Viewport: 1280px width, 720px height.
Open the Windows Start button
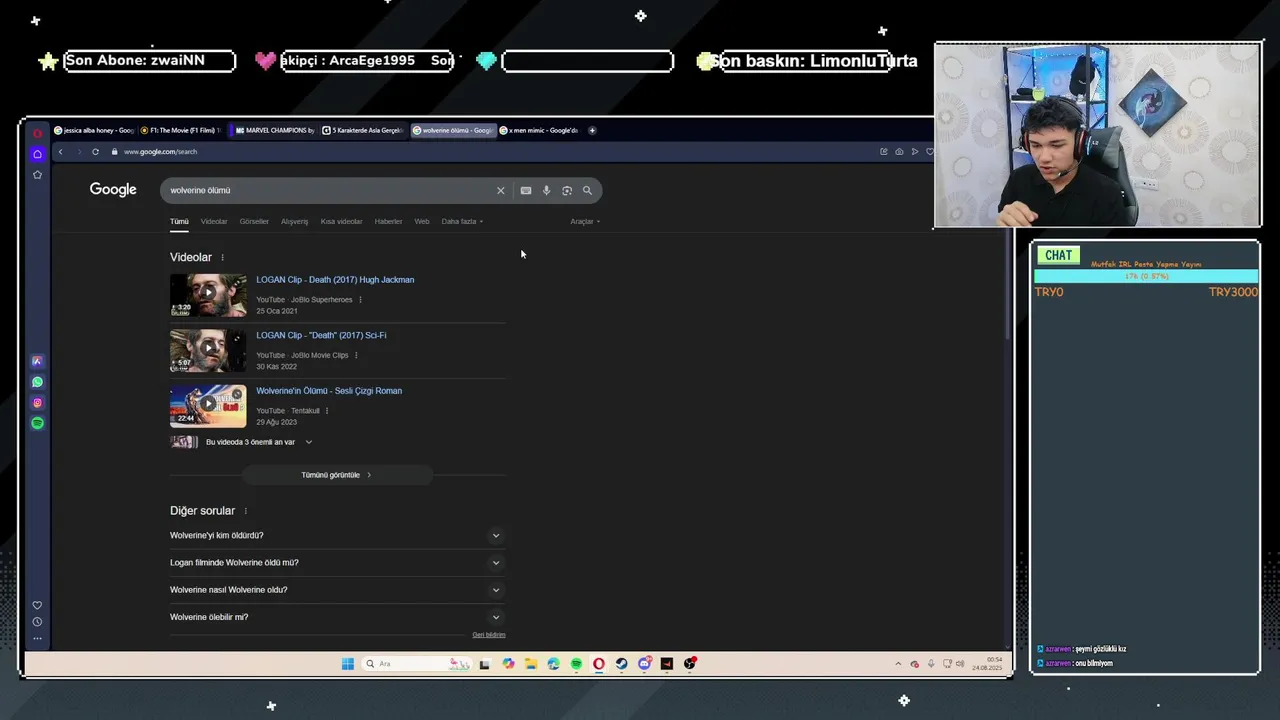(347, 664)
